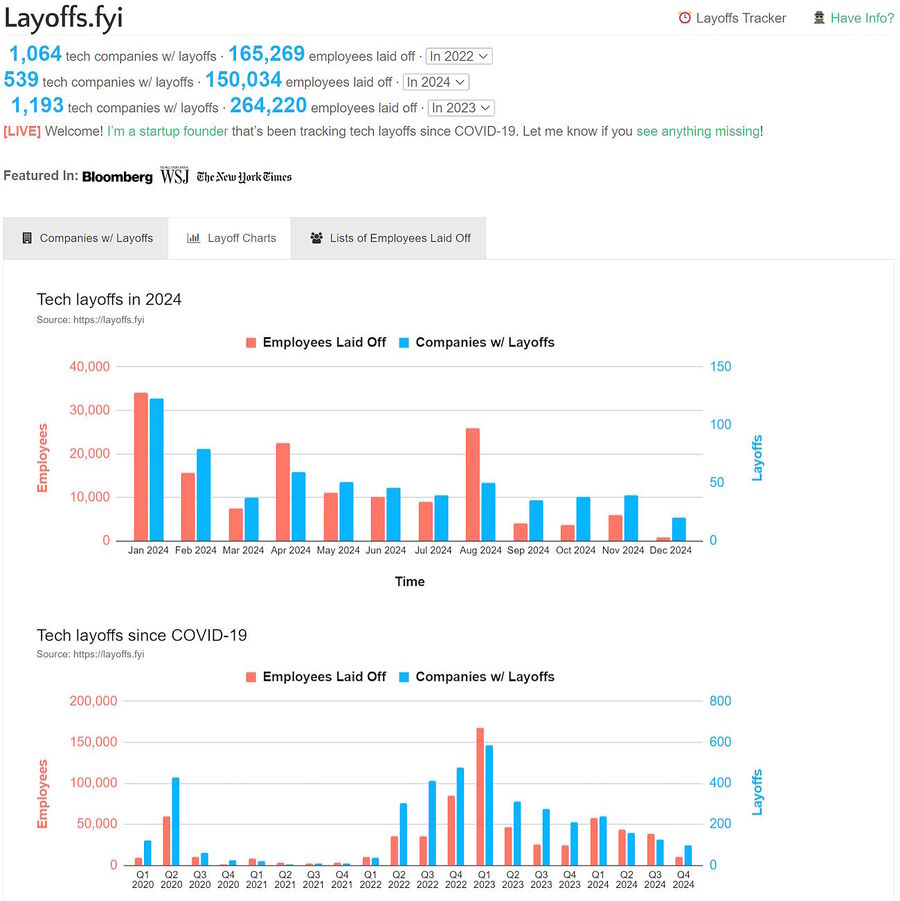Click the blue Feb 2024 companies bar
Screen dimensions: 900x901
coord(204,495)
